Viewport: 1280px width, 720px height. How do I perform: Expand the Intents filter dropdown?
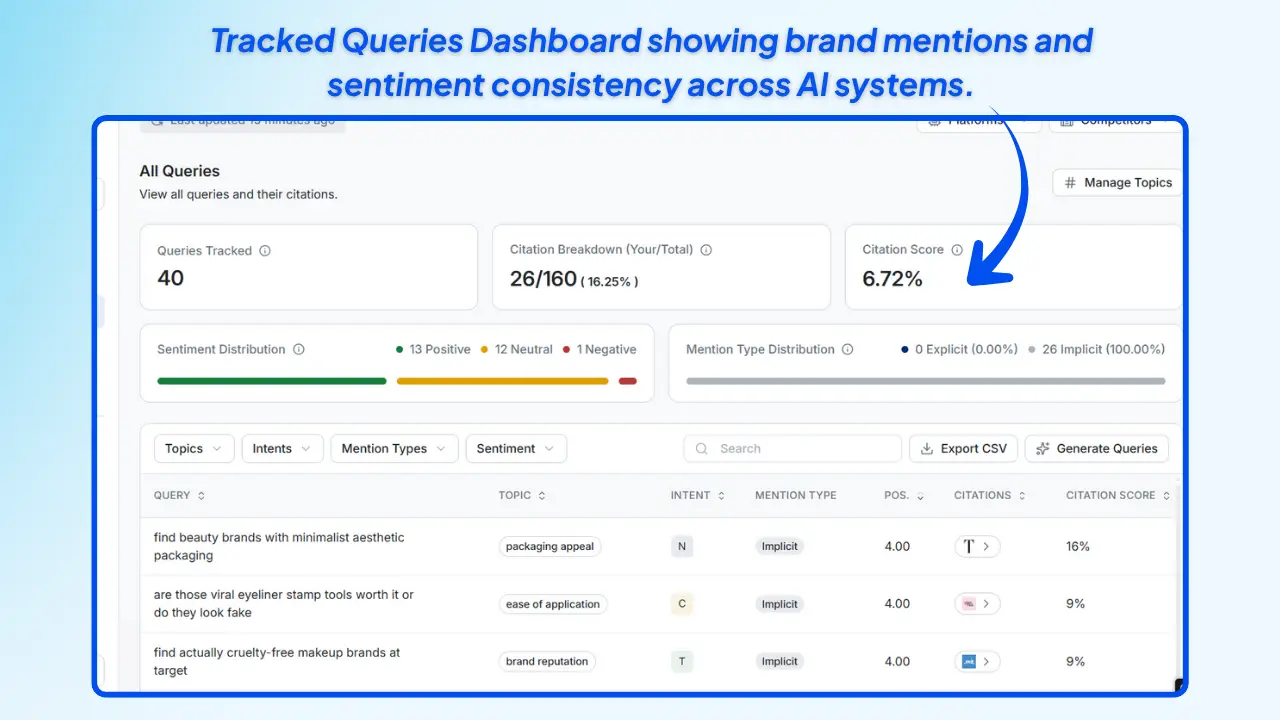coord(282,448)
